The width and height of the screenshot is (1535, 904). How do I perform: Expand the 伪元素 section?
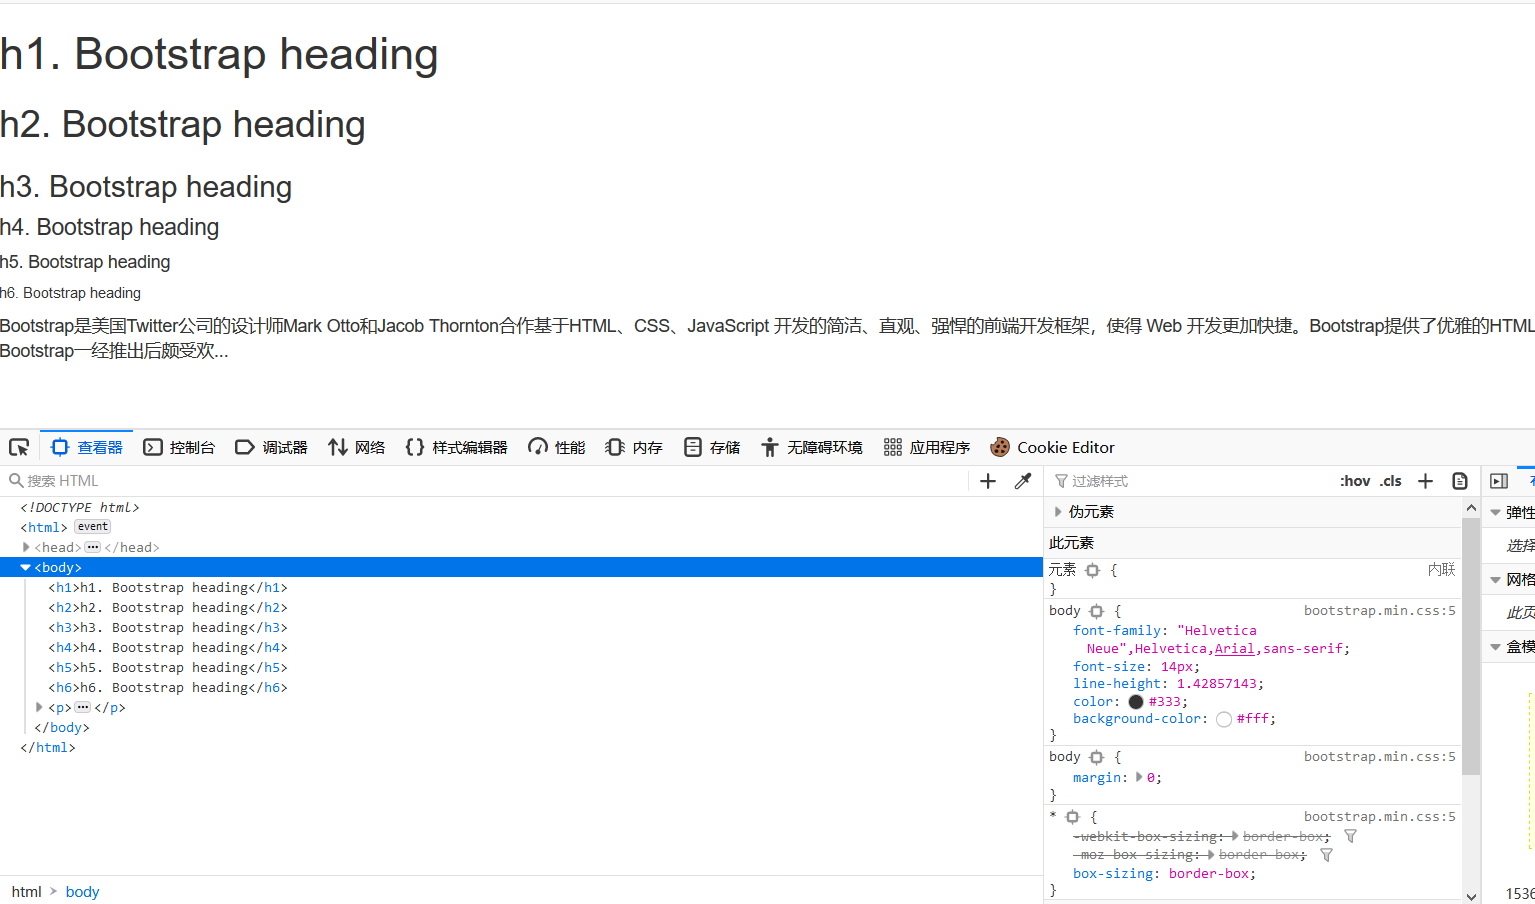[1058, 511]
